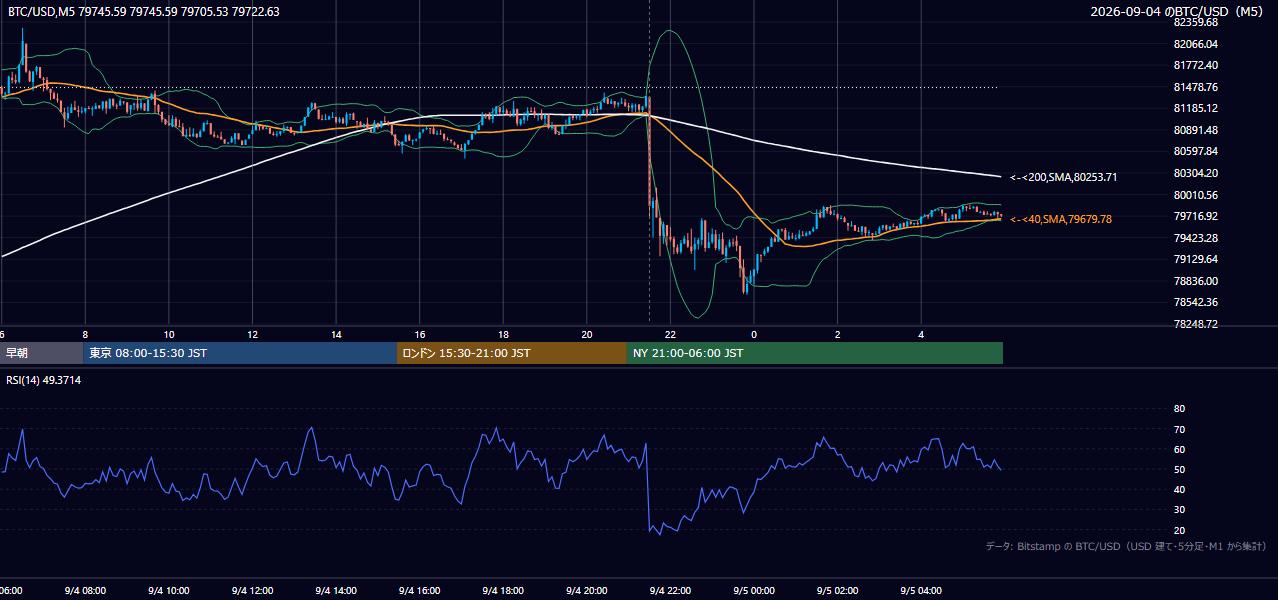Click the 9/5 04:00 time label

tap(921, 591)
